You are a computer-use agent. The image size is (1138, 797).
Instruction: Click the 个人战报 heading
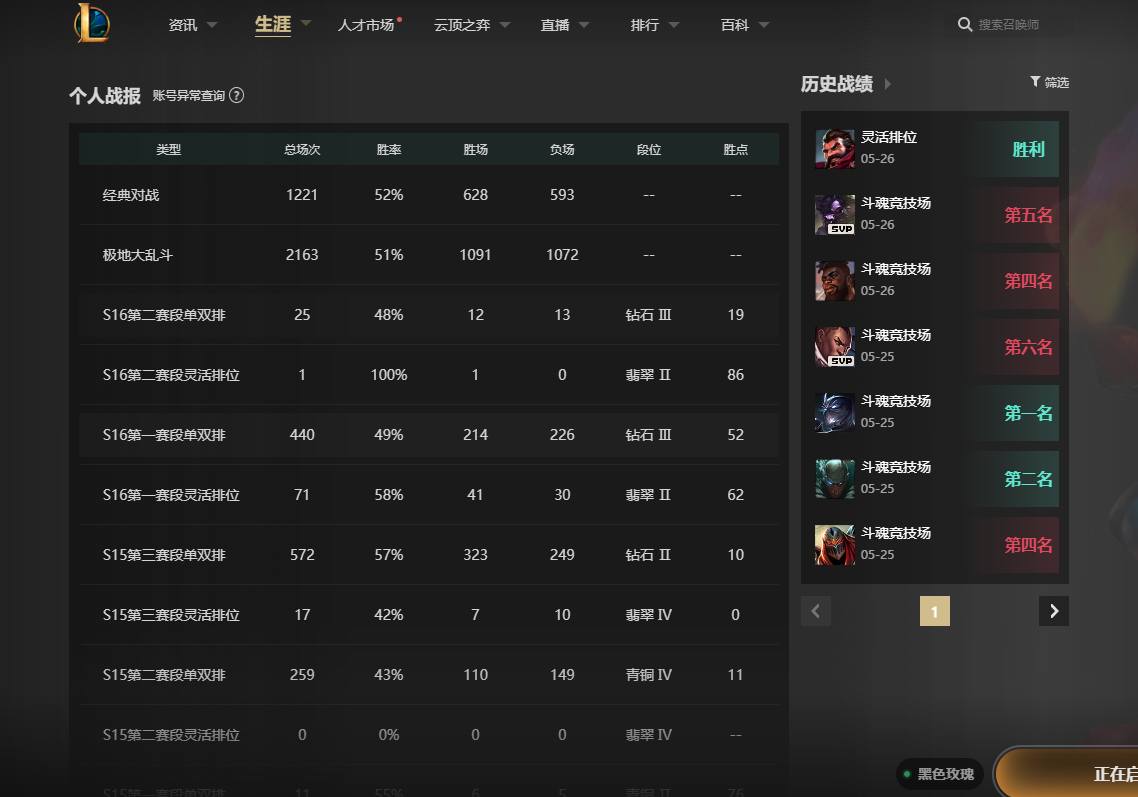[x=105, y=96]
